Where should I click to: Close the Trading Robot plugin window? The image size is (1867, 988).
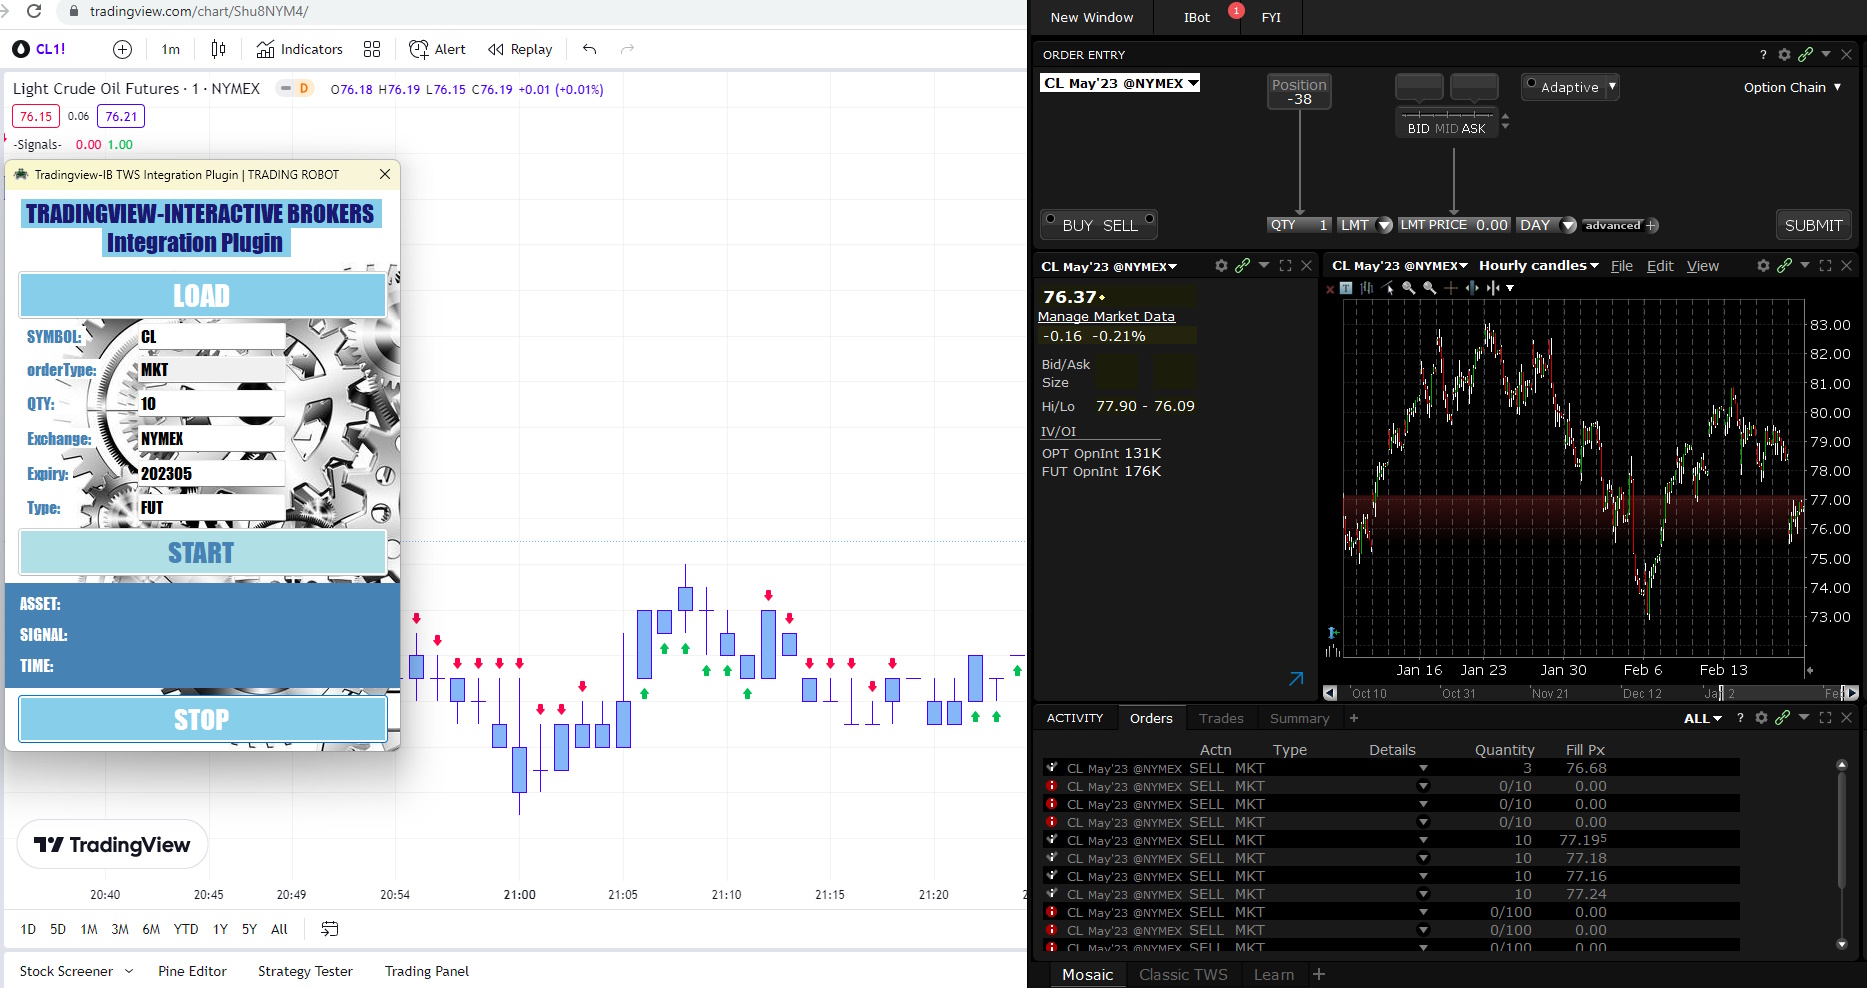click(385, 174)
